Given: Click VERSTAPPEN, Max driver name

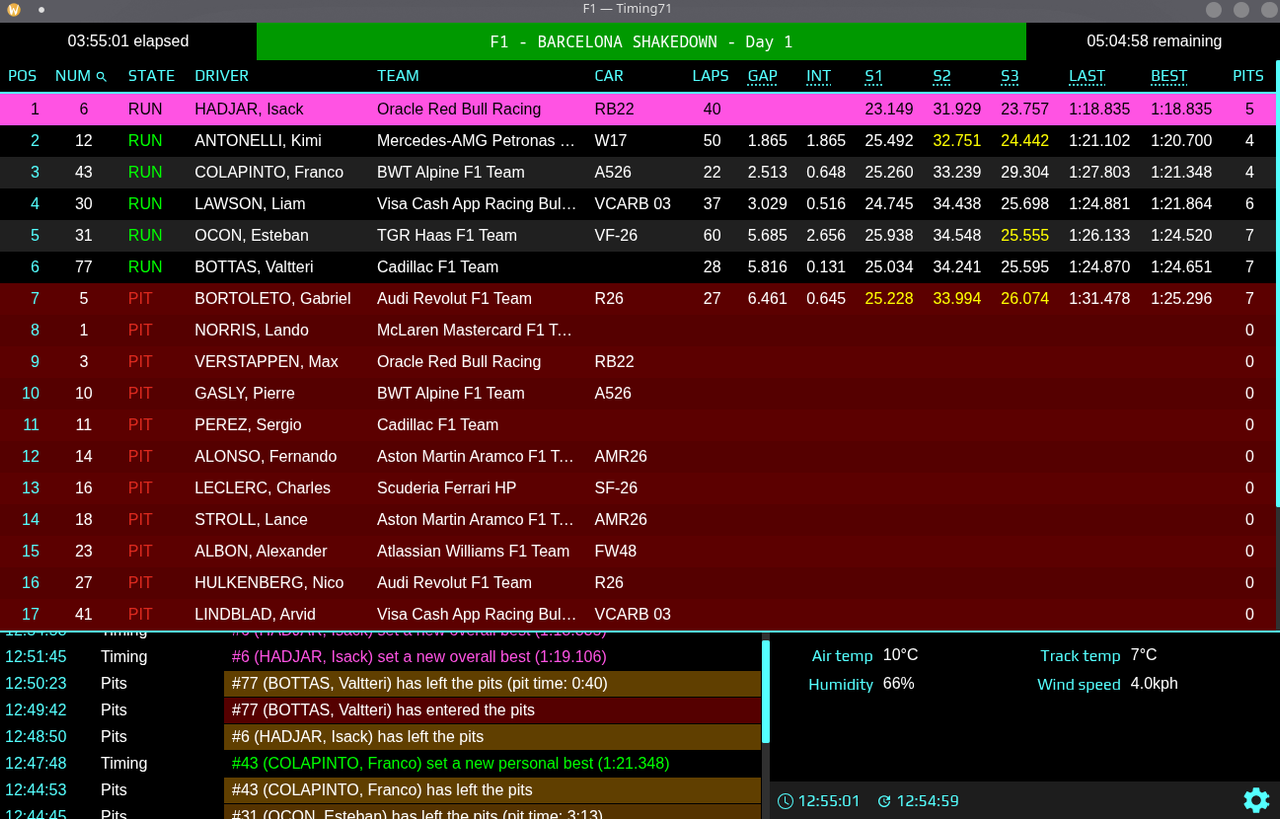Looking at the screenshot, I should [266, 362].
